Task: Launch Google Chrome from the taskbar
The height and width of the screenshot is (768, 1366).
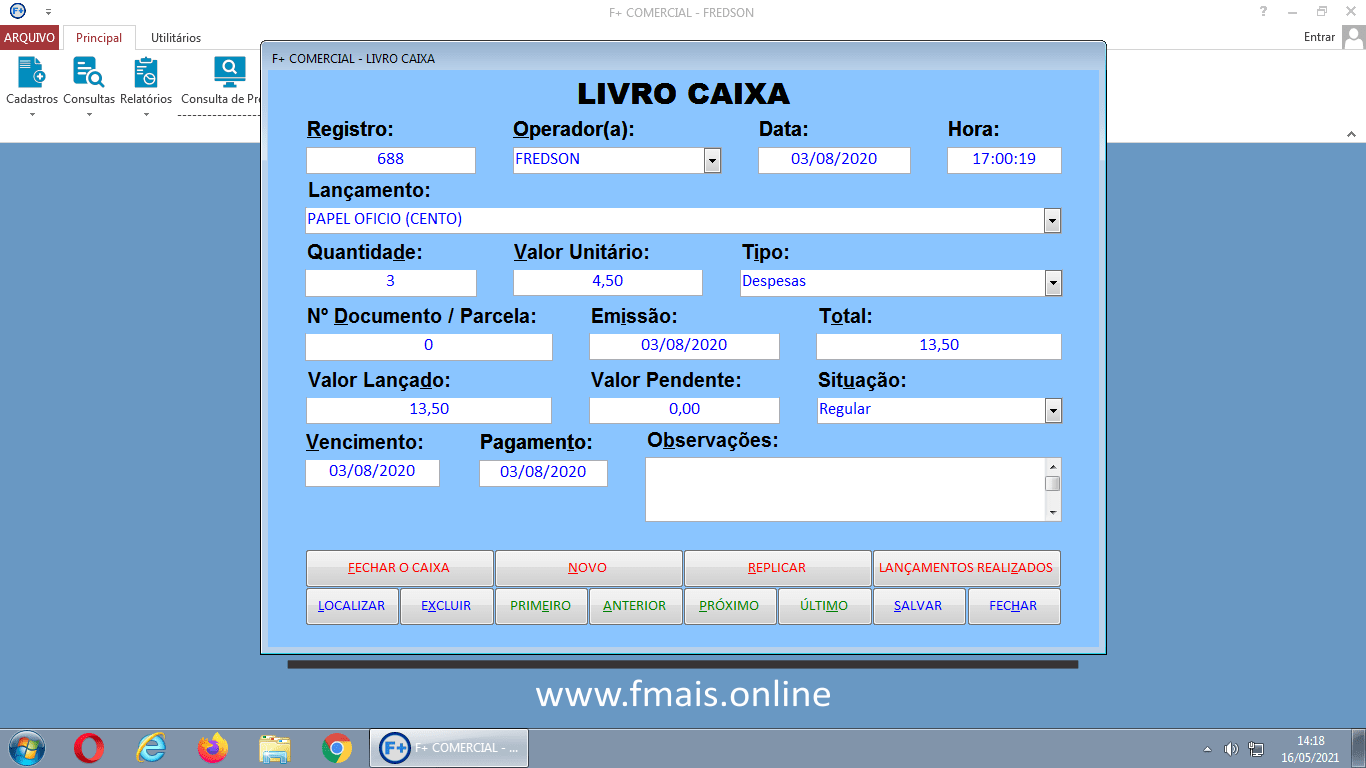Action: [337, 747]
